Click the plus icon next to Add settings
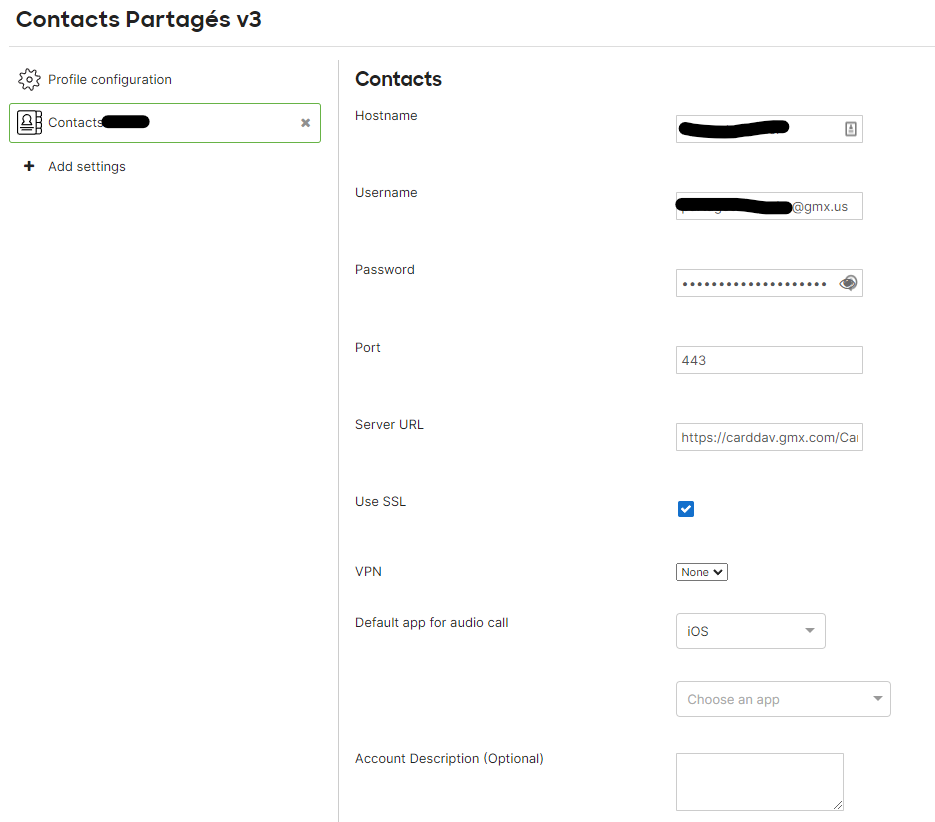Viewport: 935px width, 822px height. tap(29, 166)
